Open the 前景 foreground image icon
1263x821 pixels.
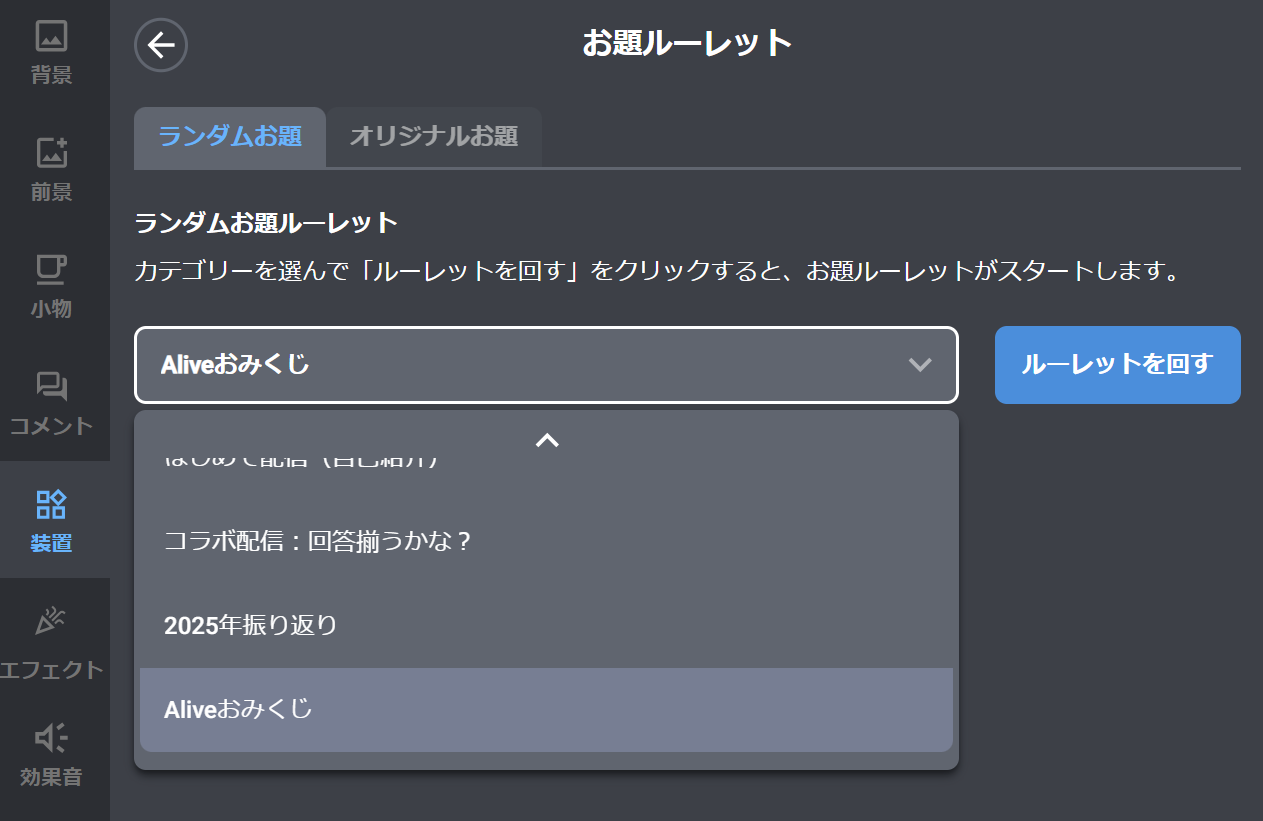coord(51,153)
